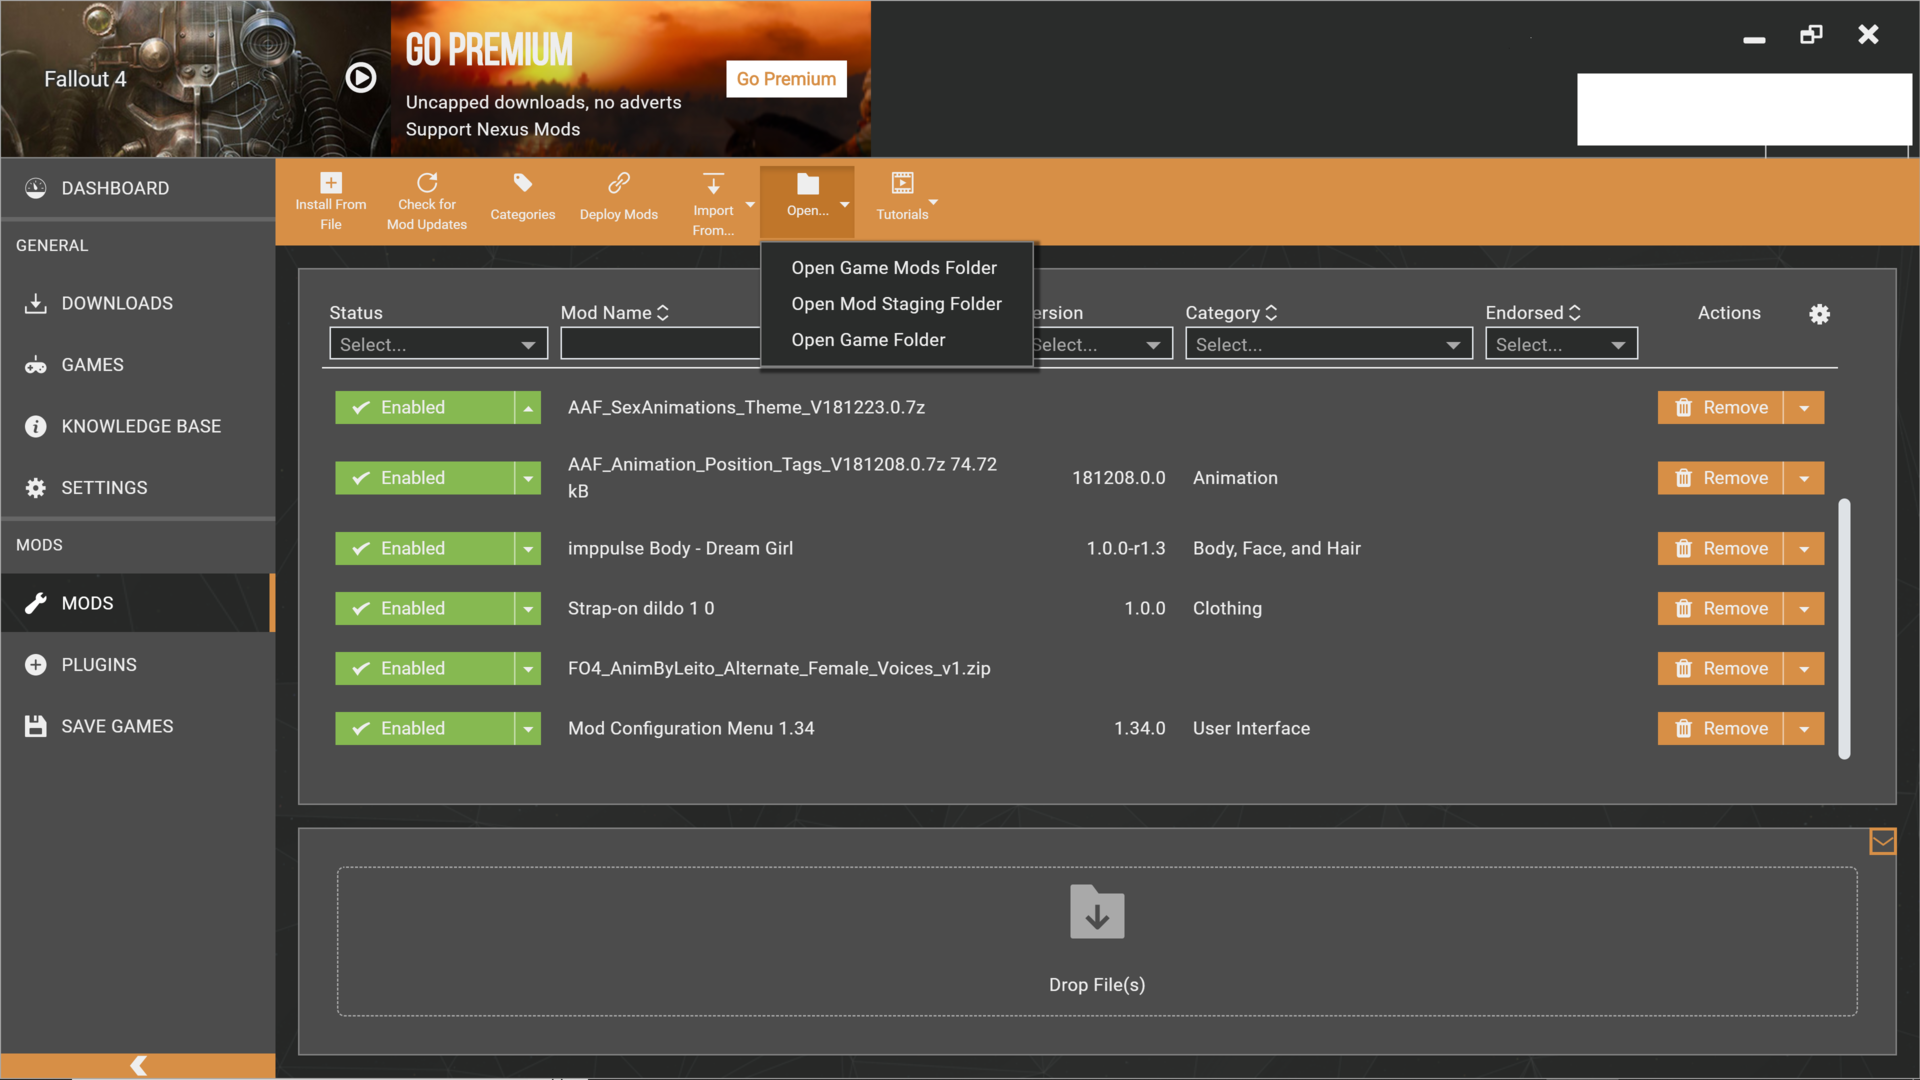Click trash icon on Mod Configuration Menu Remove

click(1684, 729)
